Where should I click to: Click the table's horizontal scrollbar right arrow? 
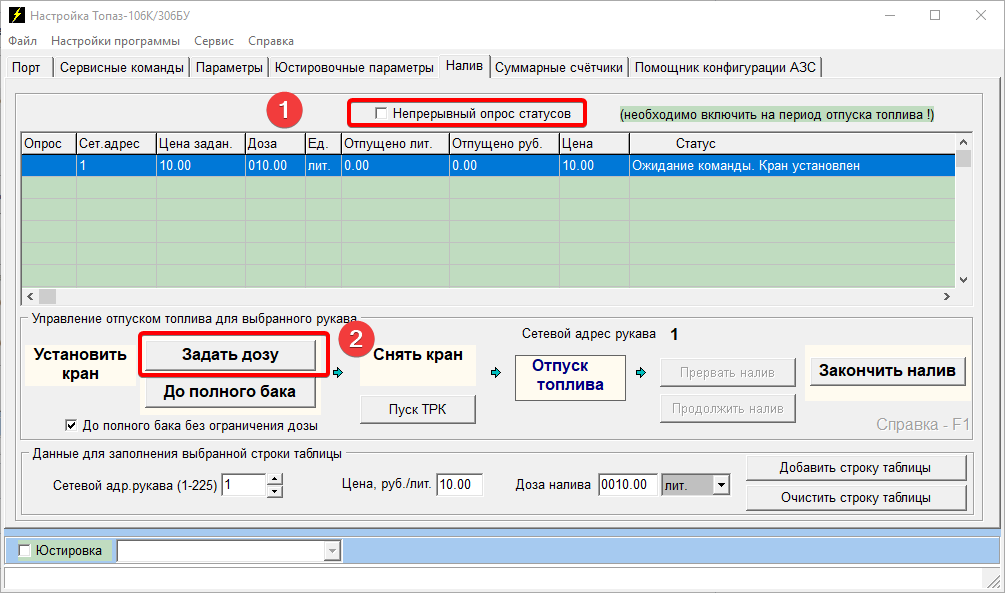pyautogui.click(x=947, y=297)
